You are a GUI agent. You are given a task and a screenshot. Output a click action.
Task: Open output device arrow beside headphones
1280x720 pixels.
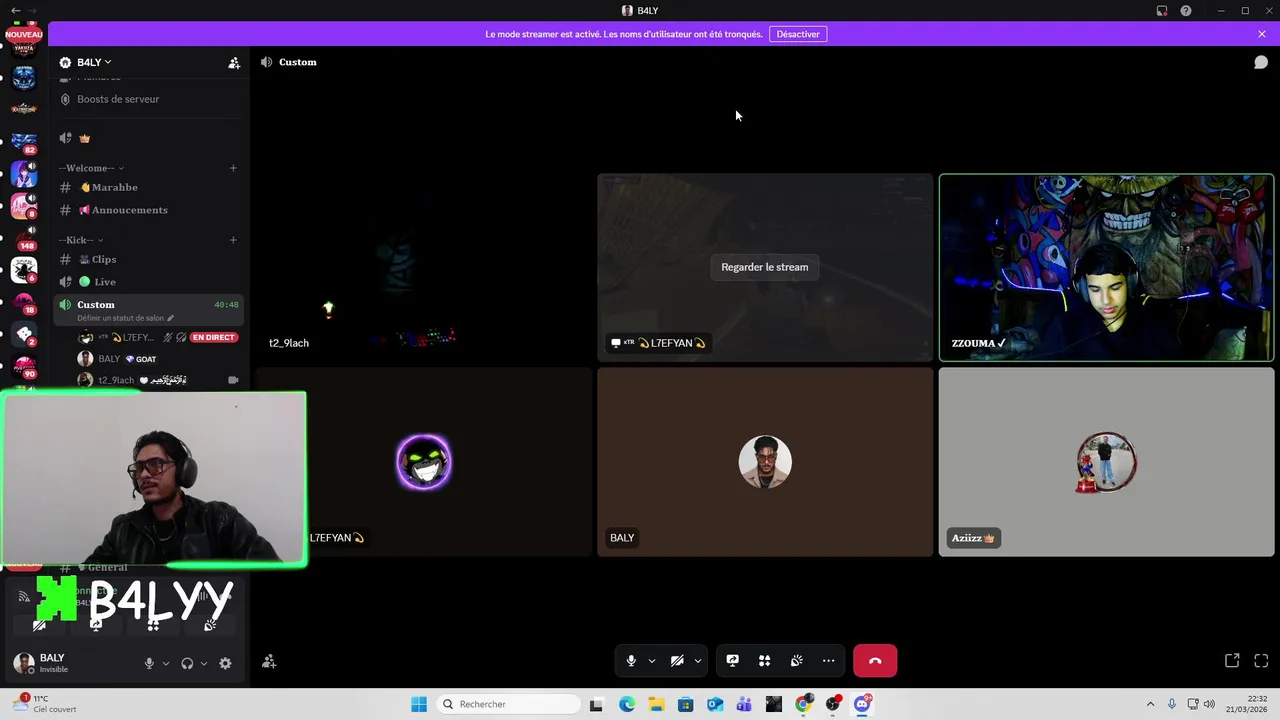pos(204,663)
